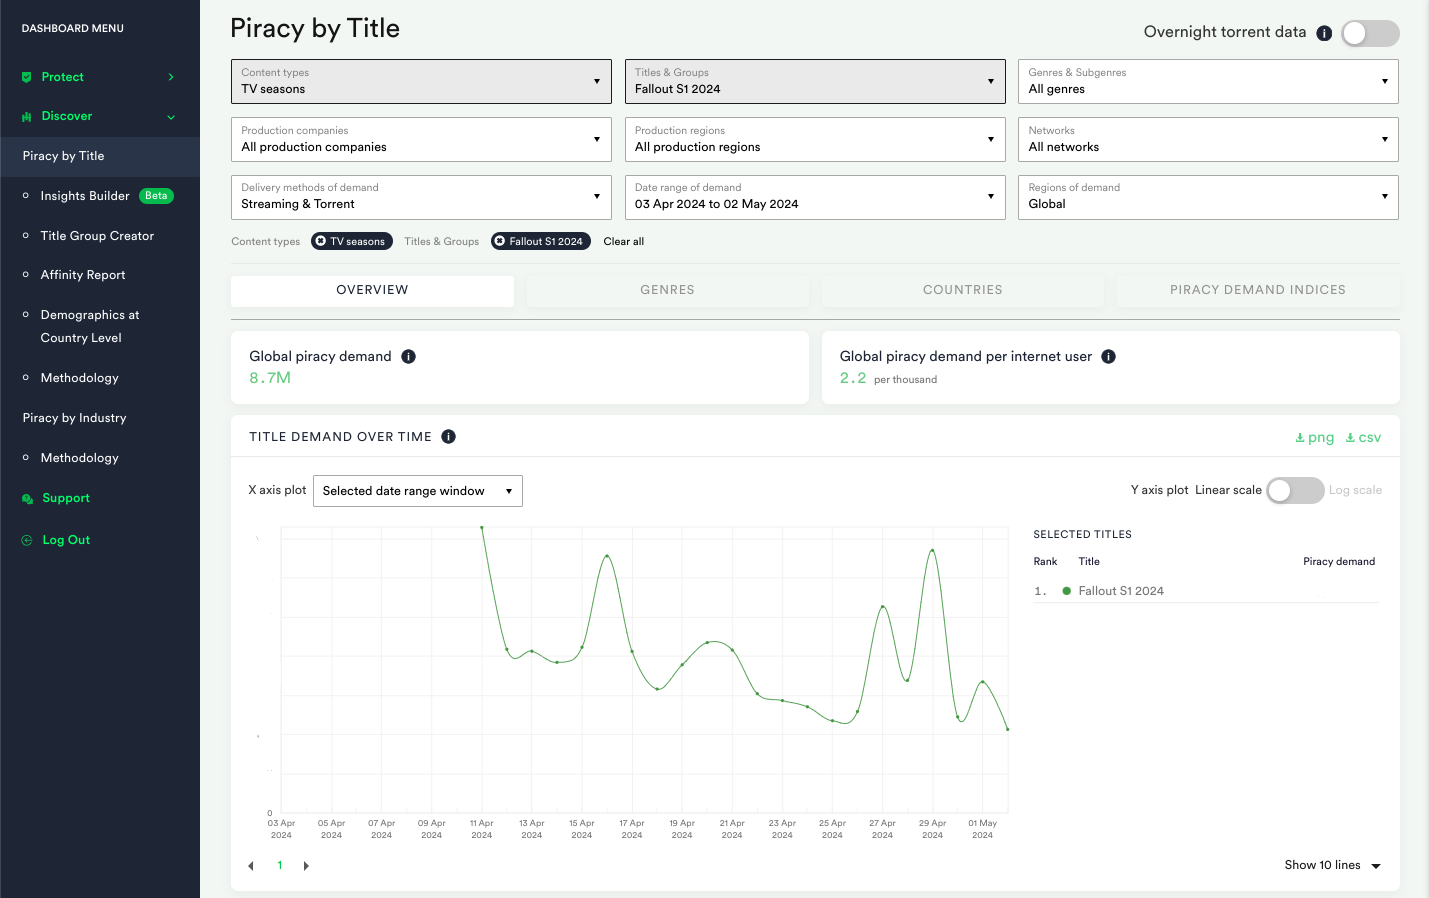
Task: Click the Discover bar-chart icon
Action: tap(26, 117)
